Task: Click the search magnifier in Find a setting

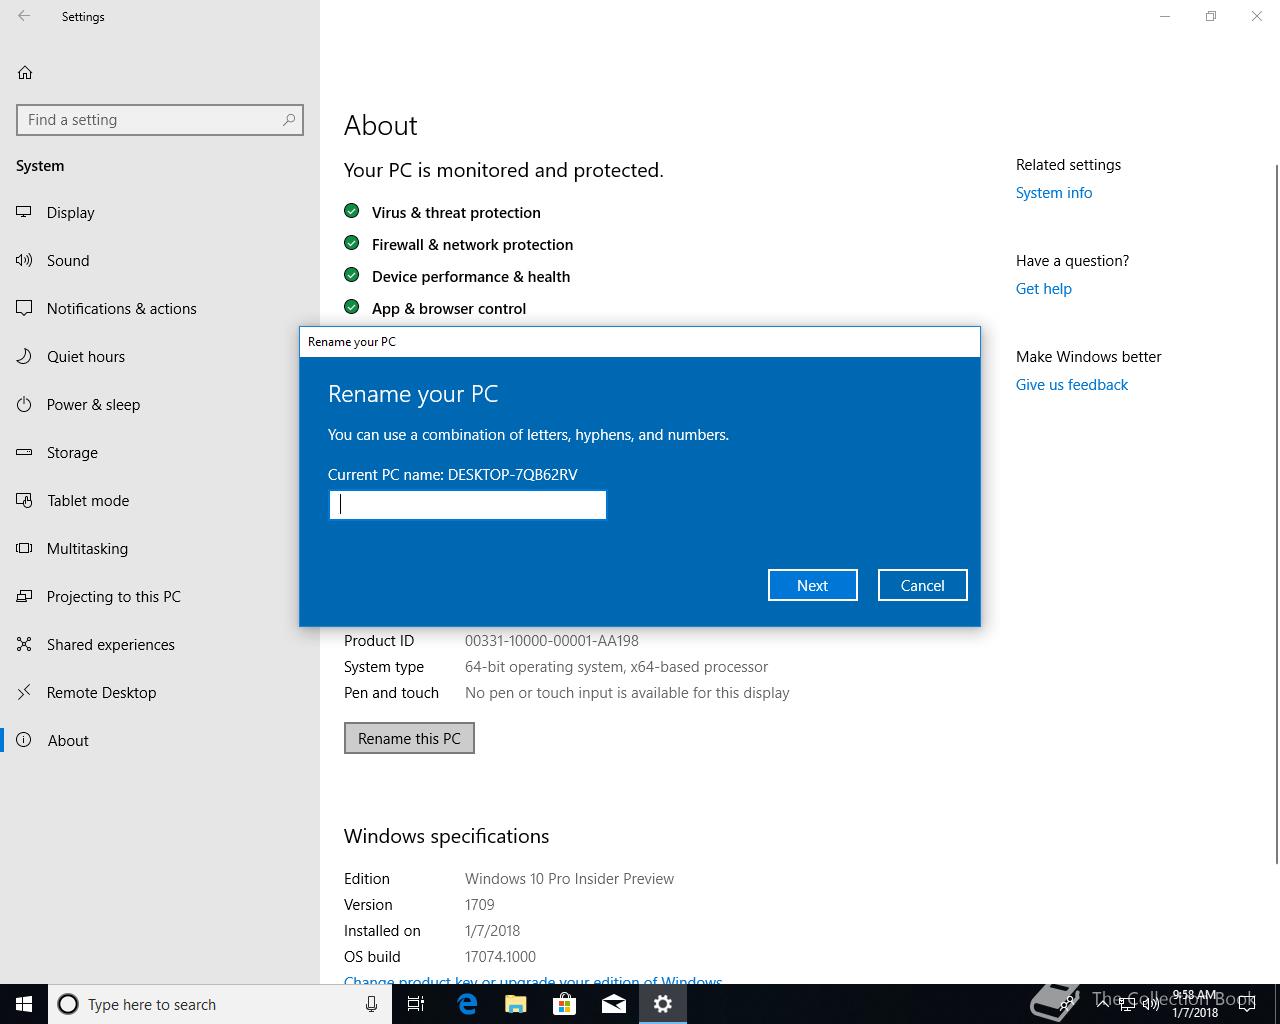Action: 289,119
